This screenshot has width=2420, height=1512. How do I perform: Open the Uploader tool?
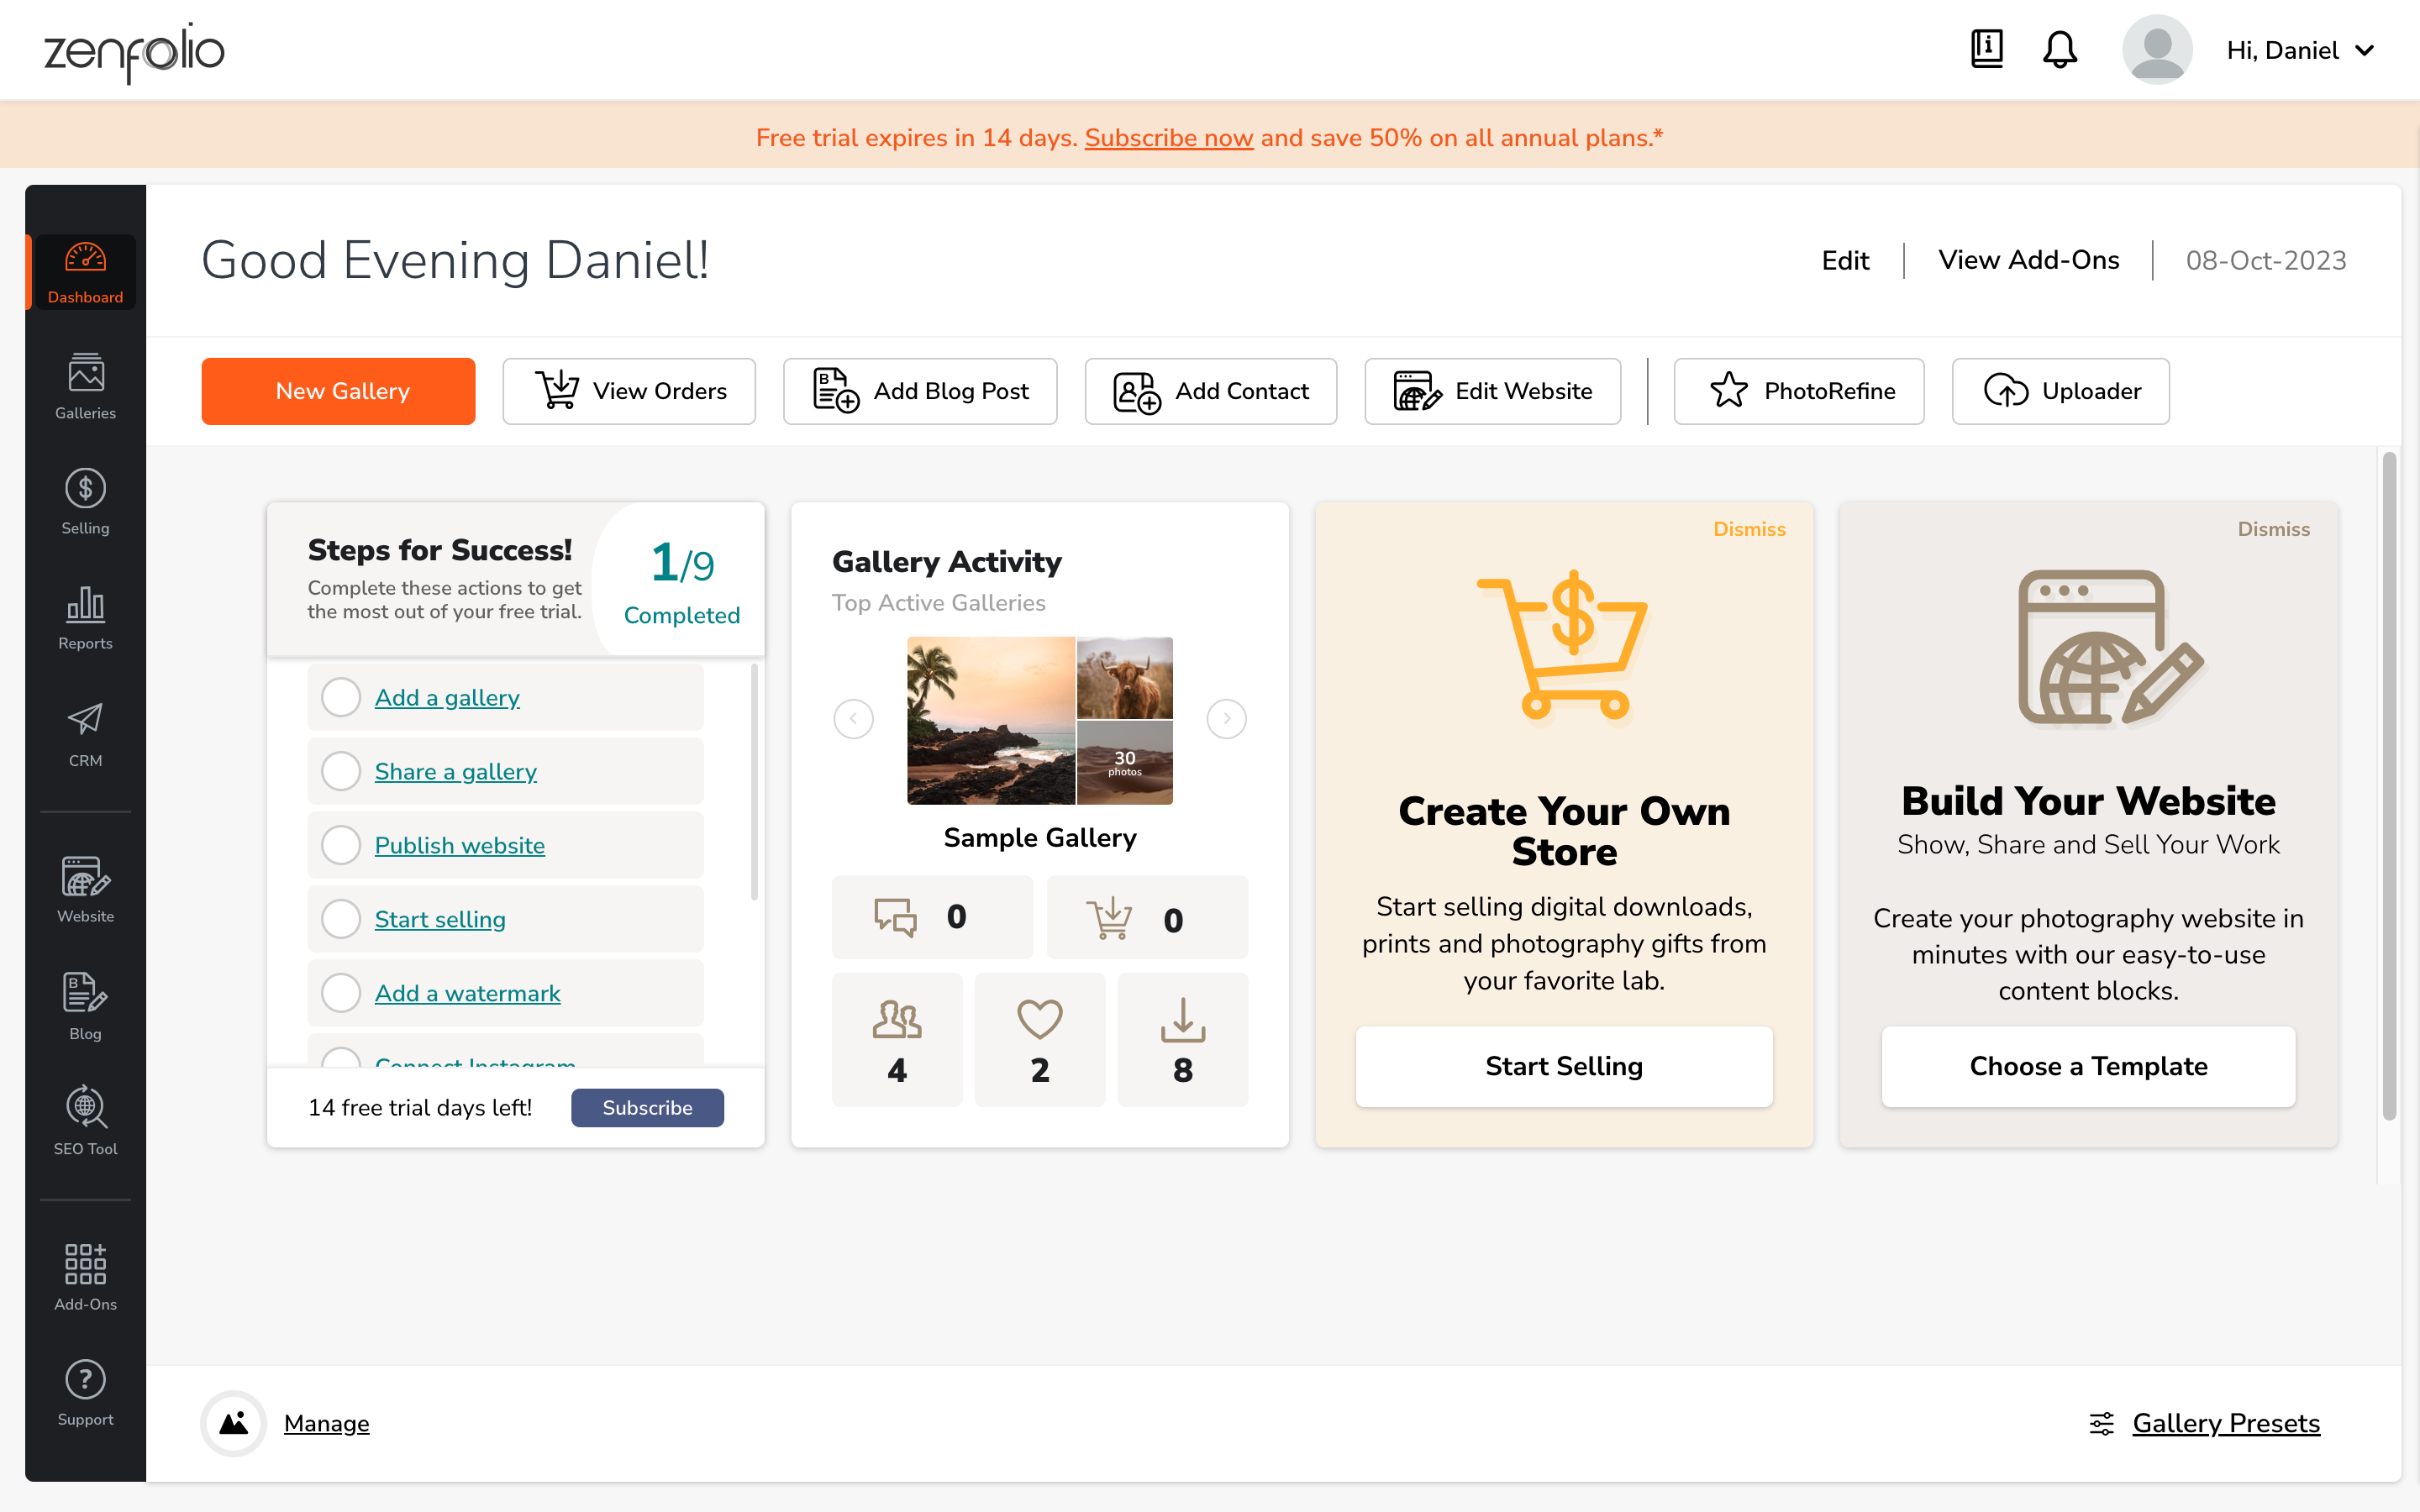2060,391
